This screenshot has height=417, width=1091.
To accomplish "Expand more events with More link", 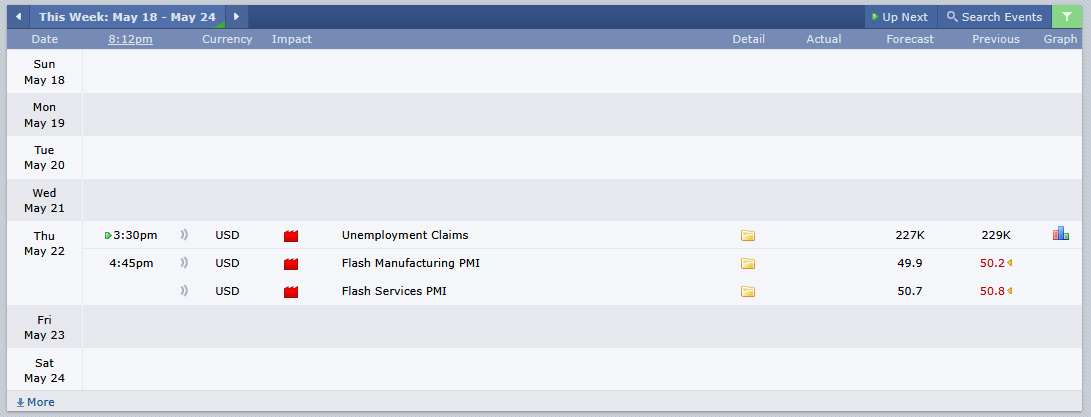I will pos(35,402).
